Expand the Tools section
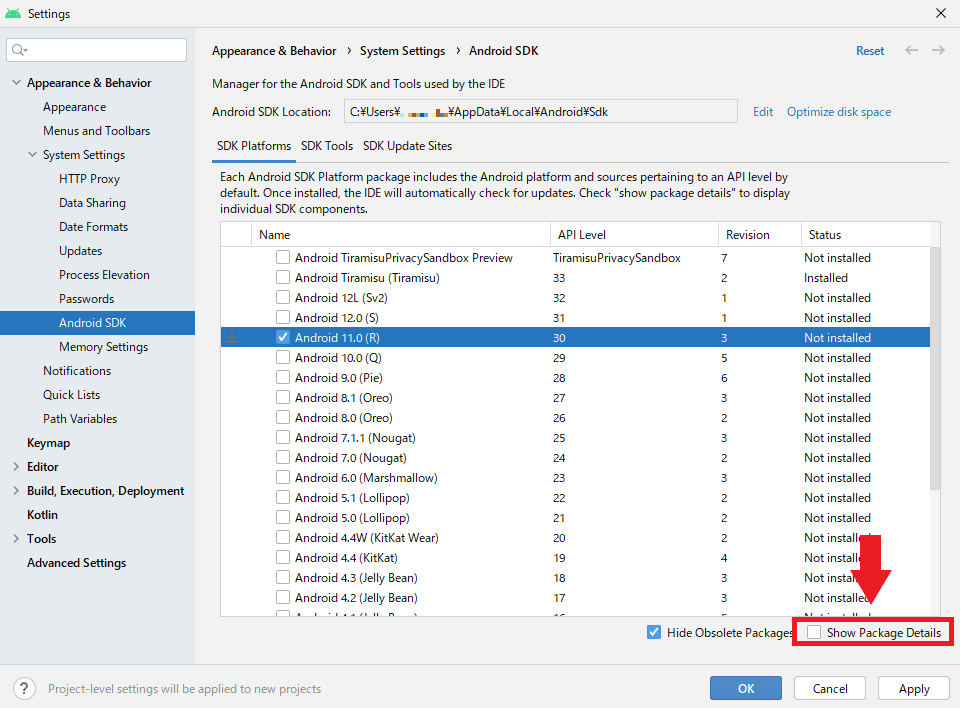 [15, 538]
